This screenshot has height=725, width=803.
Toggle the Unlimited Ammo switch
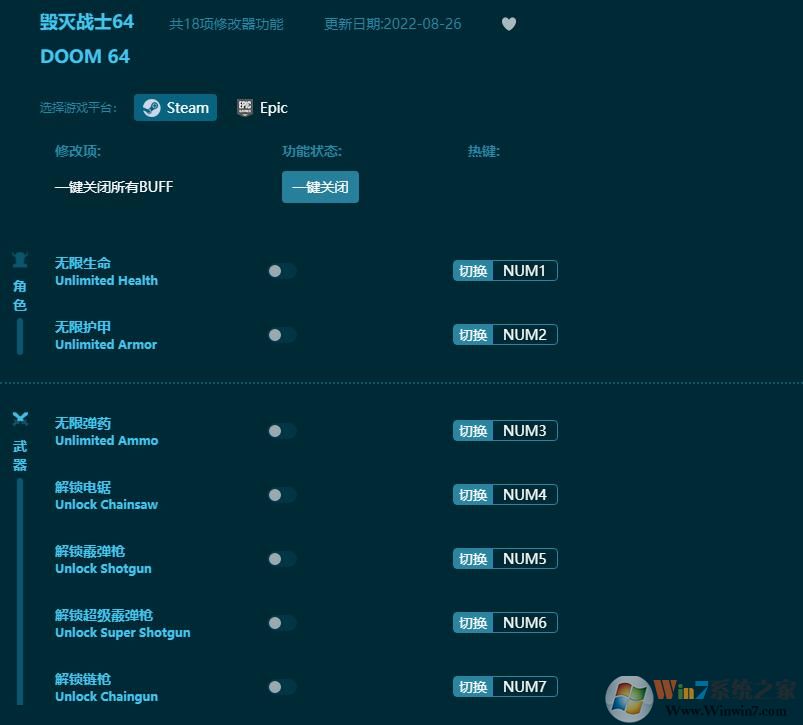[x=281, y=430]
